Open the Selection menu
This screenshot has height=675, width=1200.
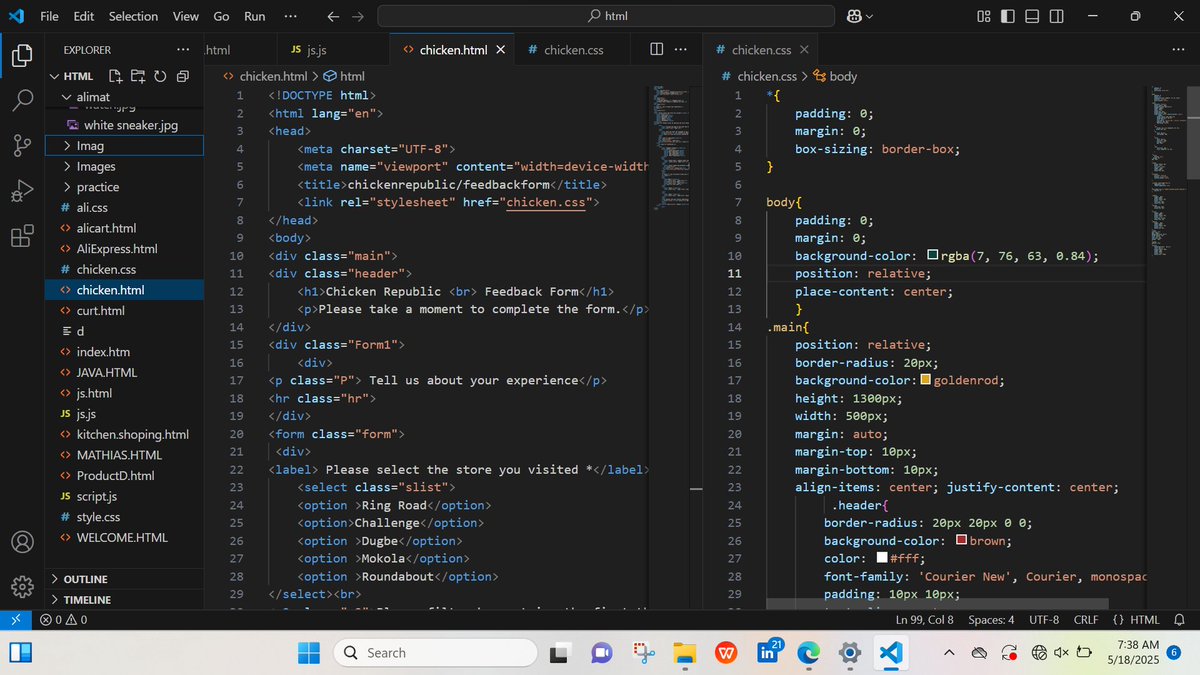coord(133,16)
